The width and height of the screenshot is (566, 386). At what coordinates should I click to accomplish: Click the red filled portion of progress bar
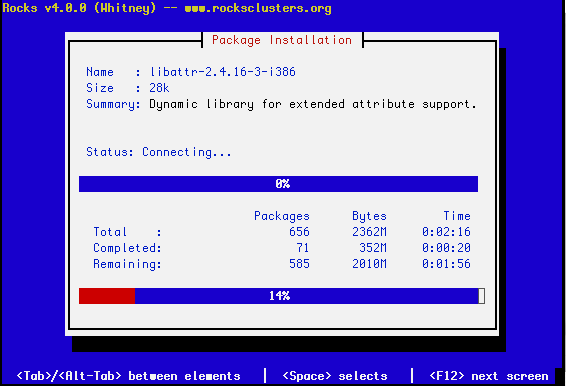[107, 296]
